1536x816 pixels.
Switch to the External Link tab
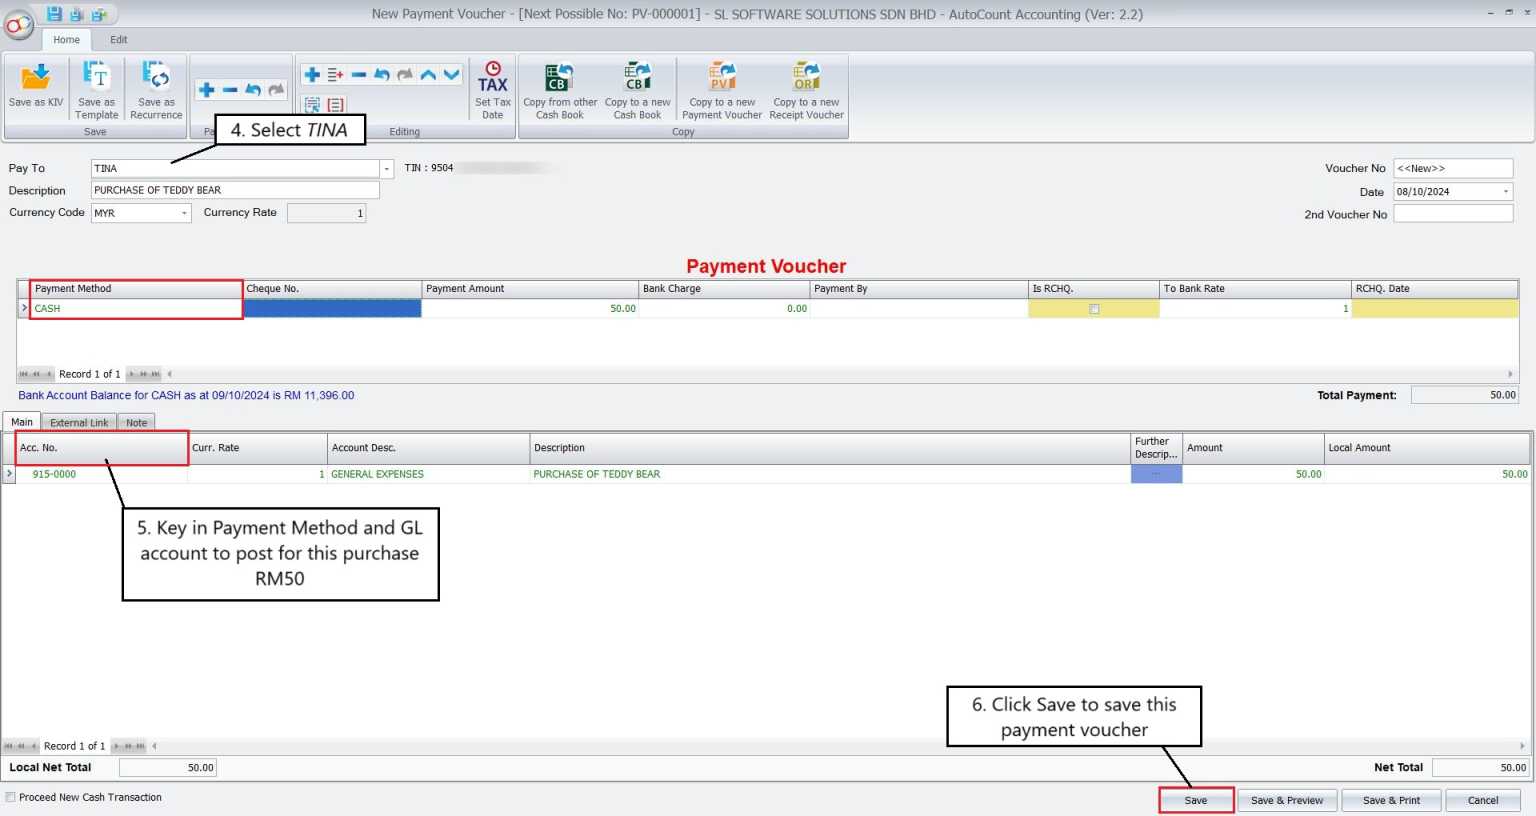79,423
